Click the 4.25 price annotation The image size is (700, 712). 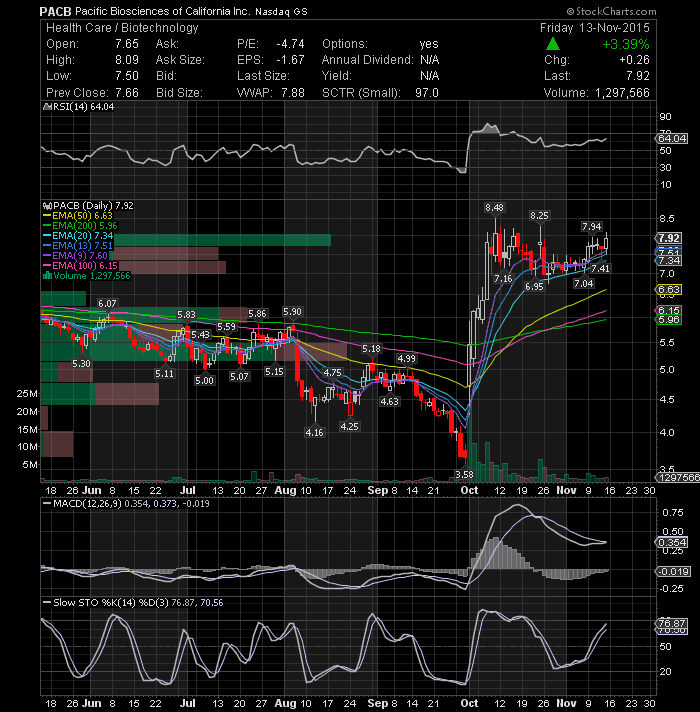coord(349,426)
